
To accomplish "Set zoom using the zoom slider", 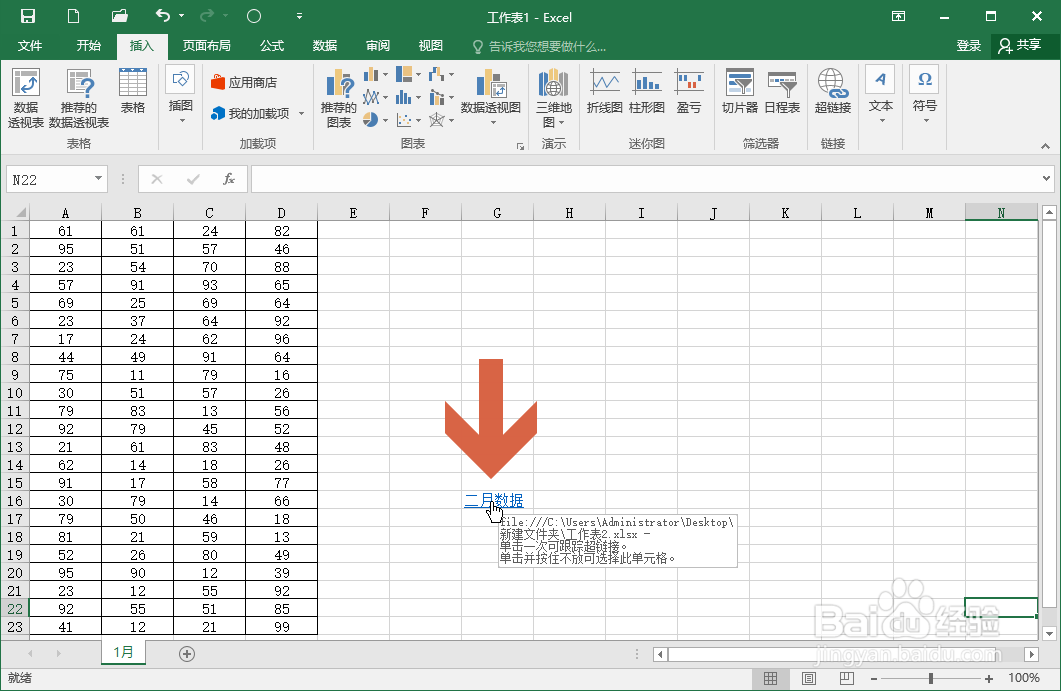I will pos(930,678).
